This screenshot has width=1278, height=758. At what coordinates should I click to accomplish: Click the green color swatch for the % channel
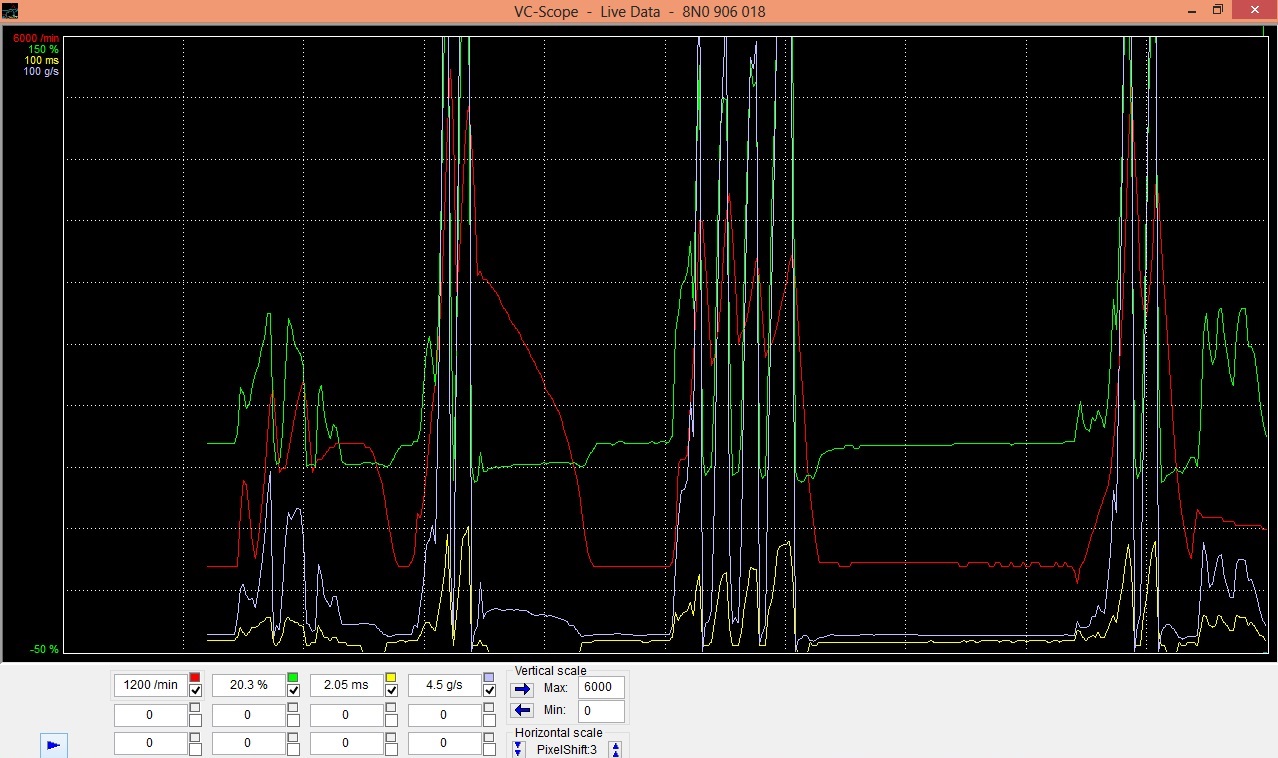(x=293, y=678)
